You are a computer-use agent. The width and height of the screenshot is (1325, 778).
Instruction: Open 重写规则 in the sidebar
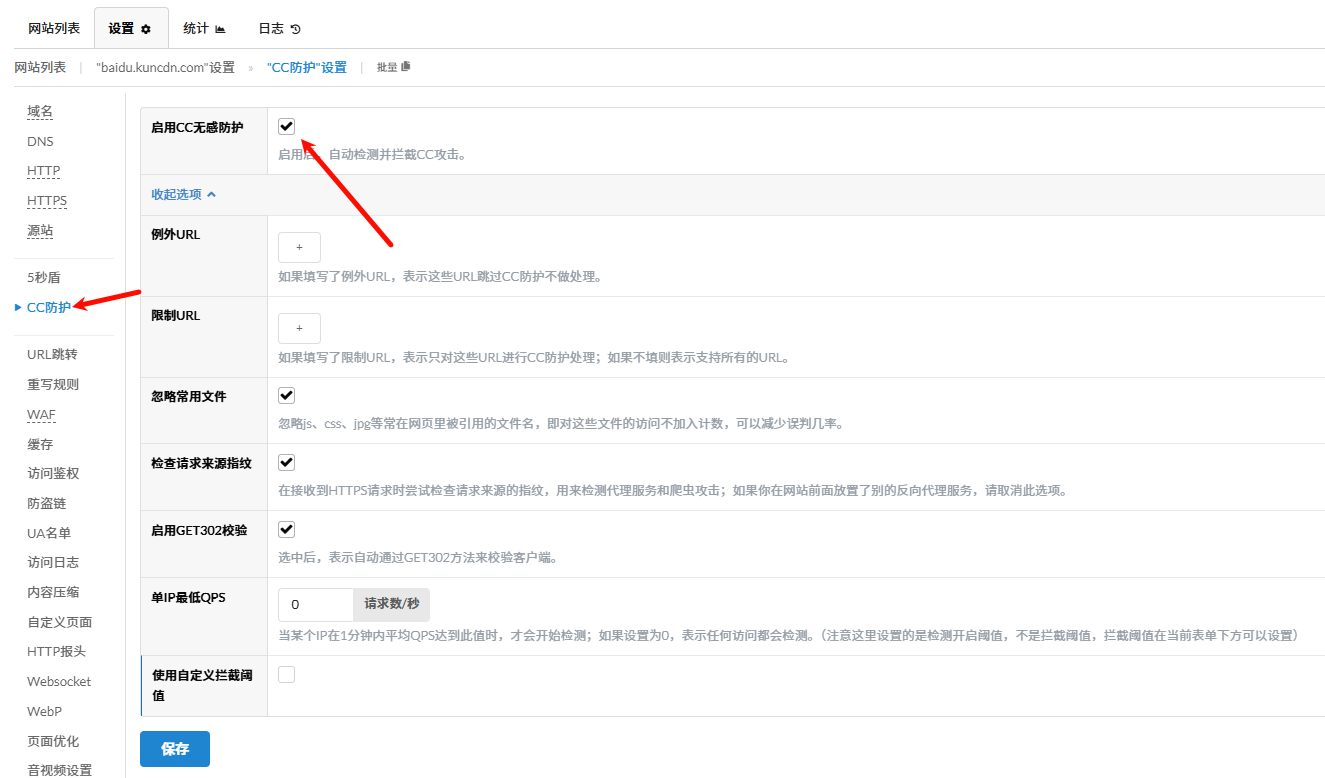click(x=53, y=384)
